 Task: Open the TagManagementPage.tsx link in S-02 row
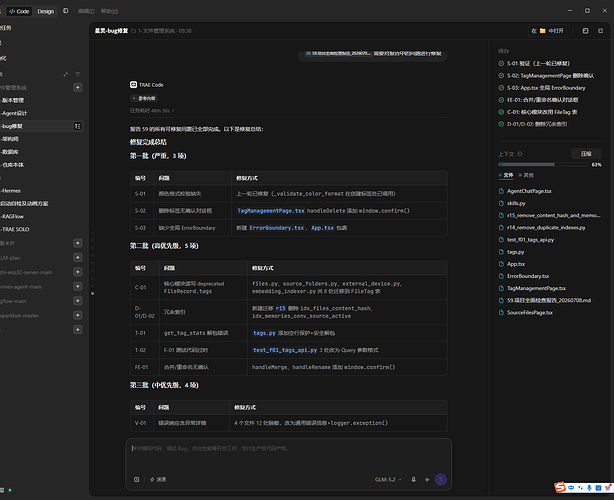[271, 211]
